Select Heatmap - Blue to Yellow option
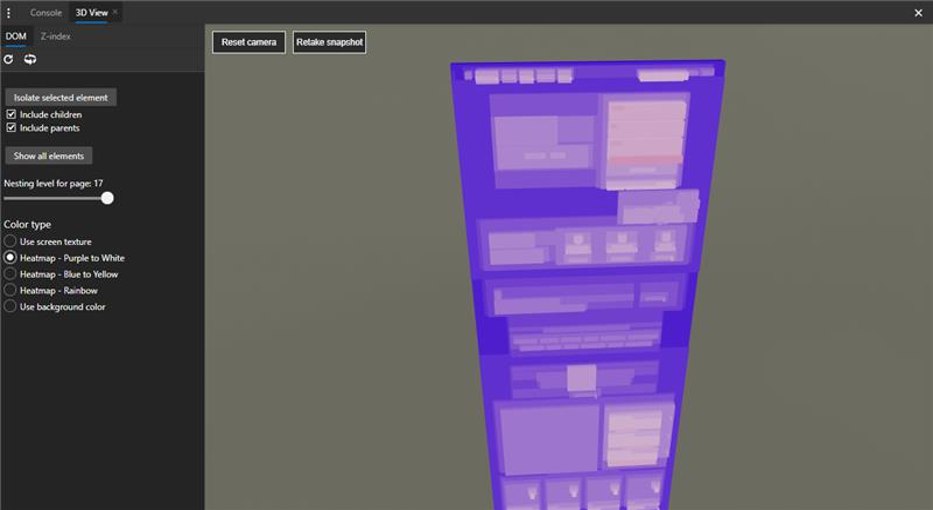 (x=10, y=274)
